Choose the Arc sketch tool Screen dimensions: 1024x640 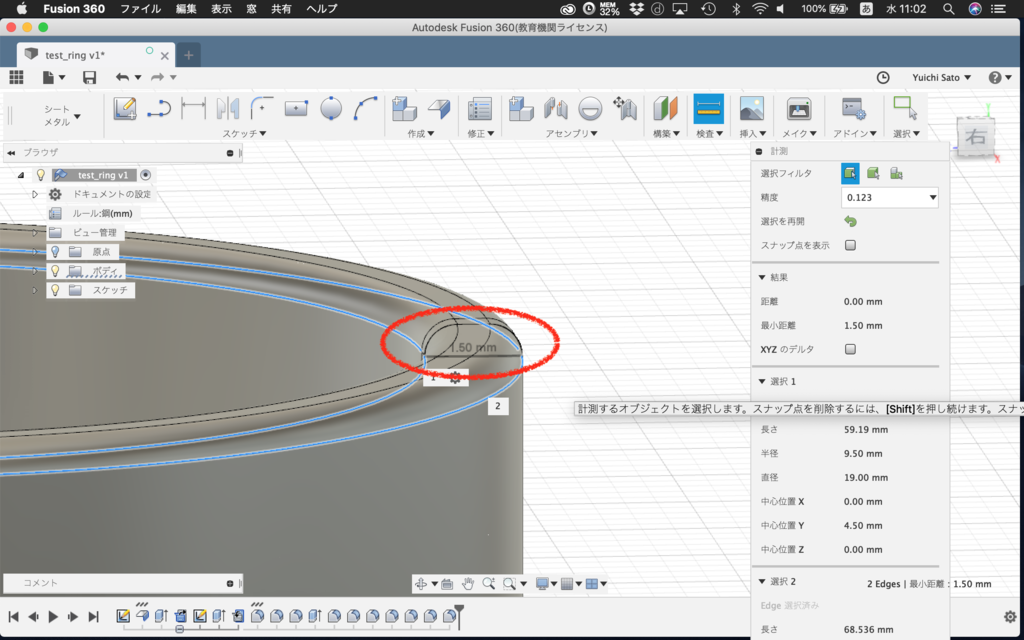click(365, 108)
